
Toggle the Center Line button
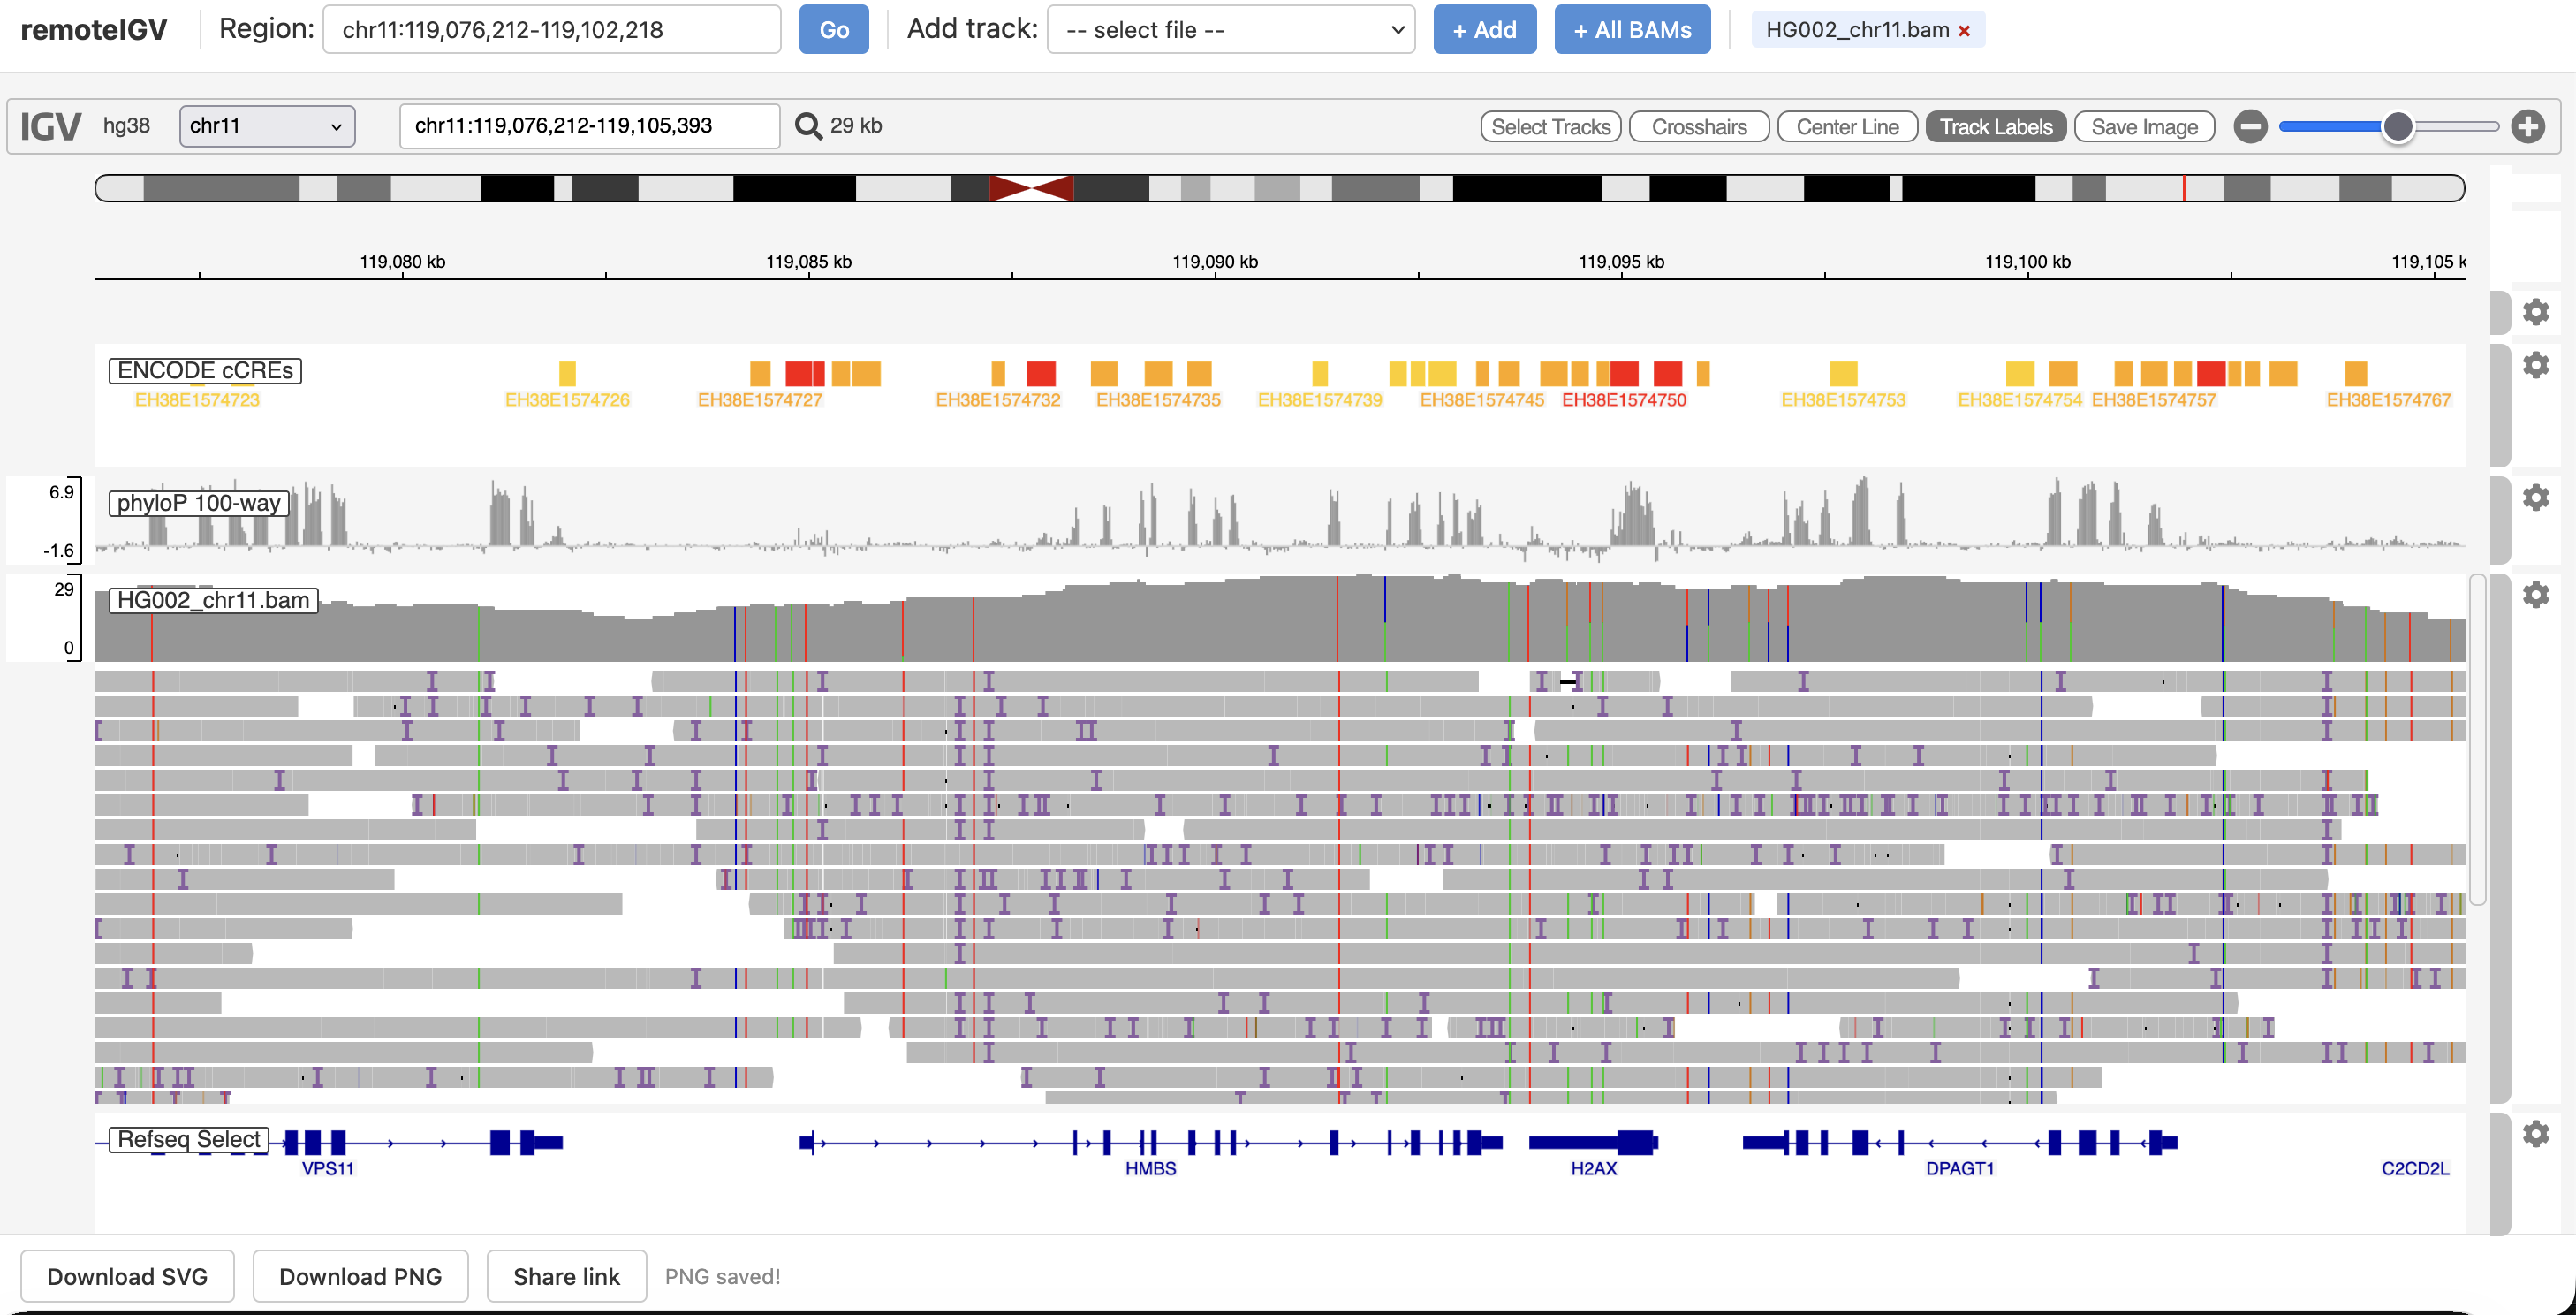(x=1847, y=127)
